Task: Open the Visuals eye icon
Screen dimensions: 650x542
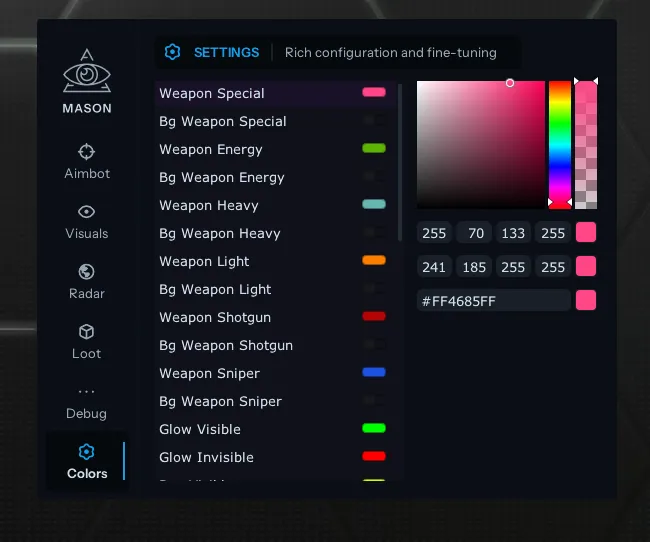Action: coord(87,212)
